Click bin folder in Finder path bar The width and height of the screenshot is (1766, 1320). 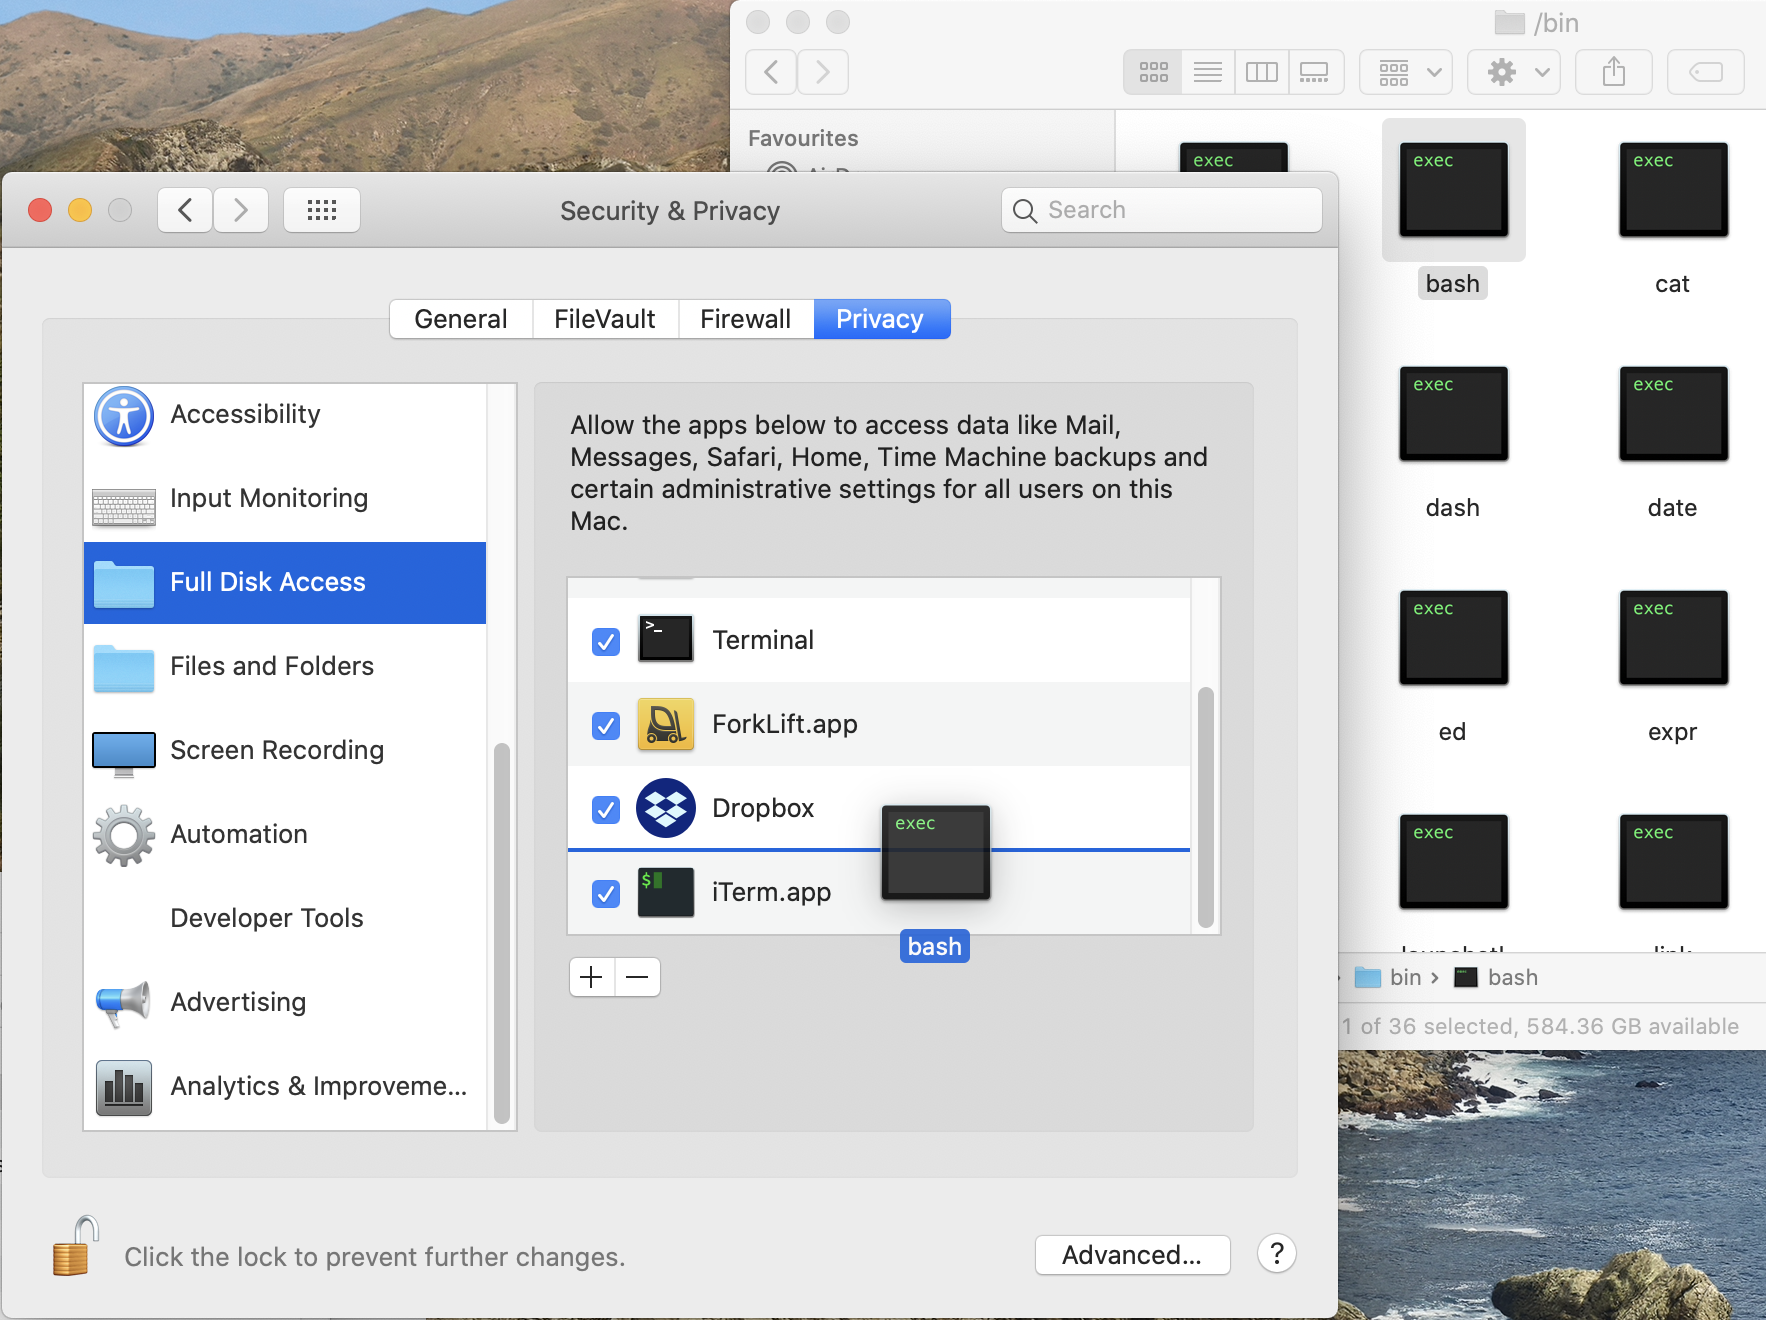point(1389,977)
